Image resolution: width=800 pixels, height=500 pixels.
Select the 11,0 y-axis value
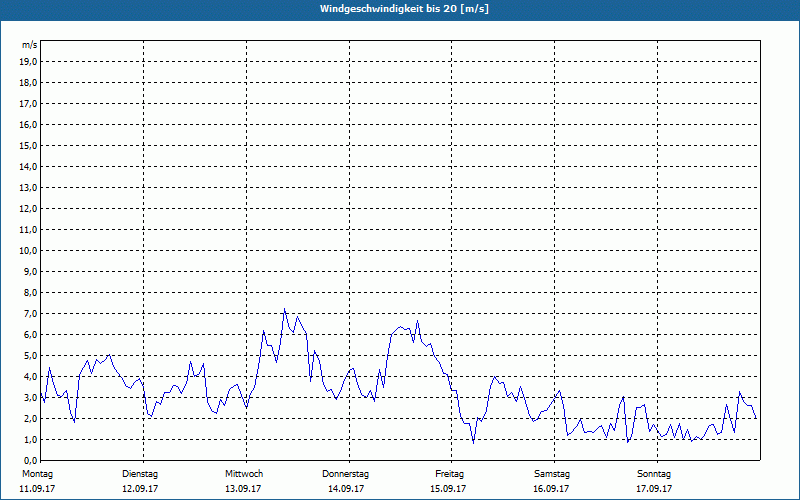28,230
